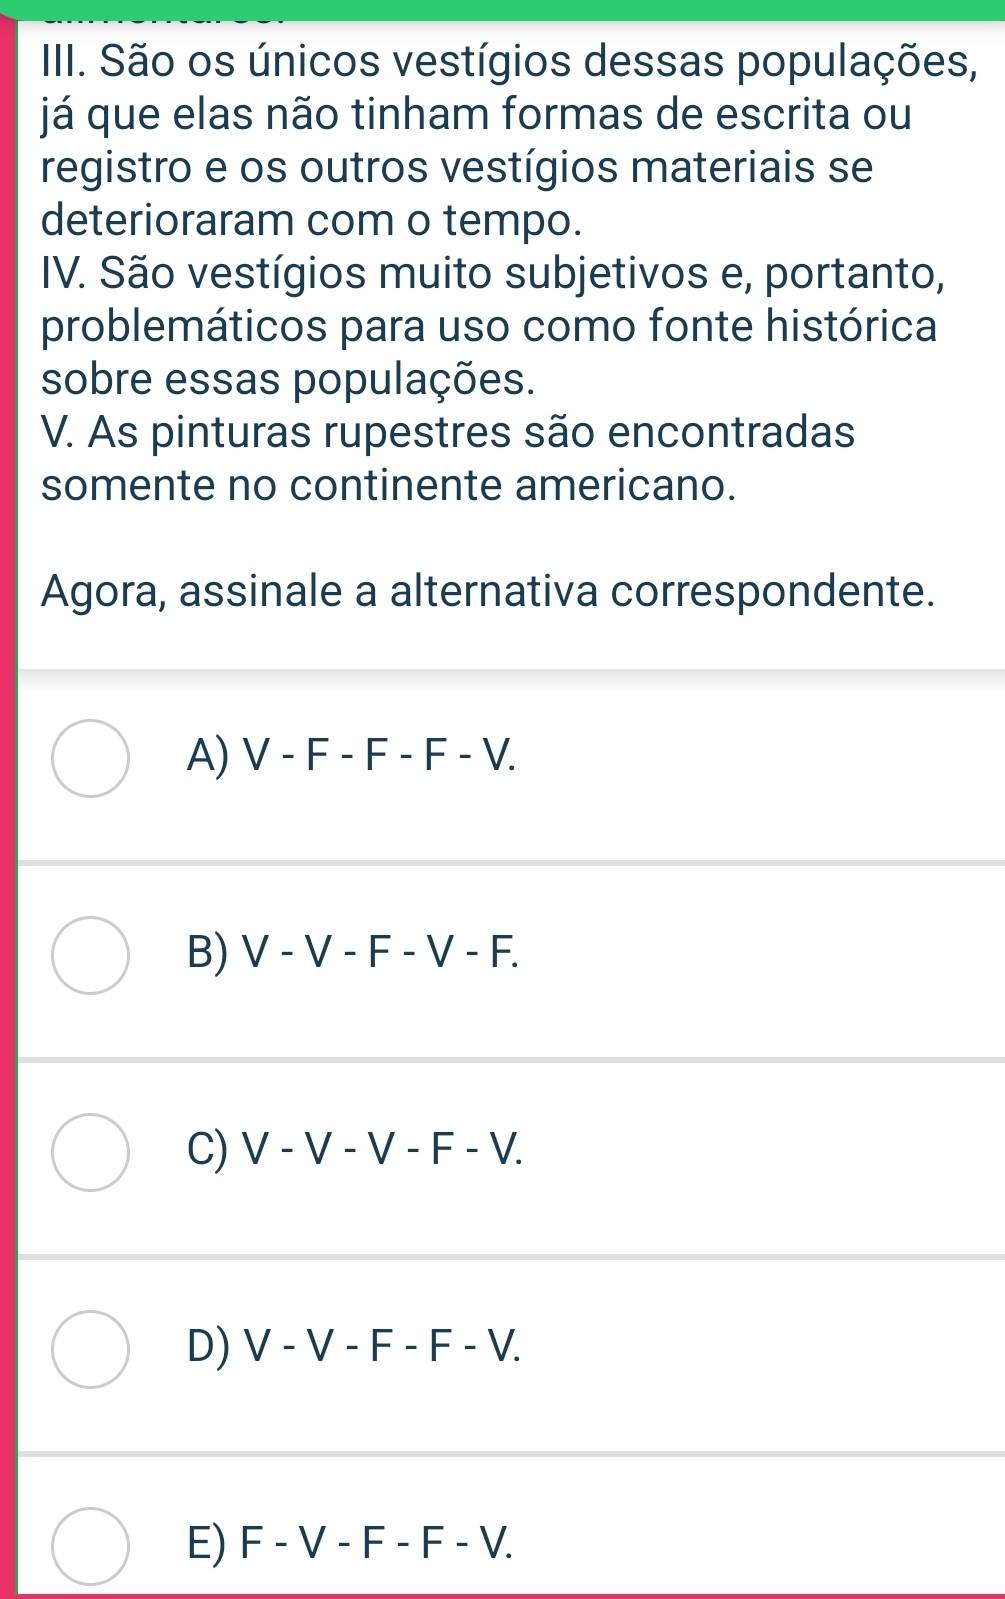Click the green progress bar at top
Image resolution: width=1005 pixels, height=1599 pixels.
tap(502, 9)
